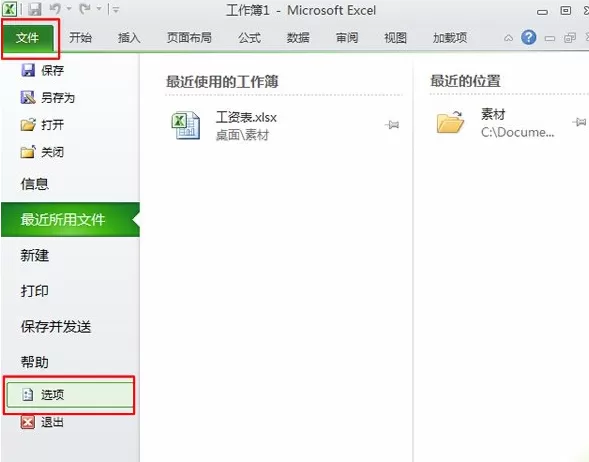This screenshot has height=462, width=589.
Task: Click the open folder icon beside 打开
Action: point(28,124)
